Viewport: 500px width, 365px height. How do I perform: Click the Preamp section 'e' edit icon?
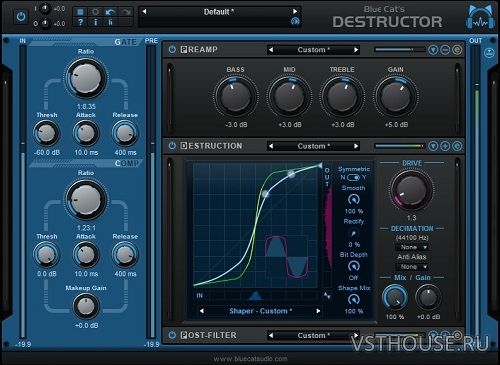[457, 50]
